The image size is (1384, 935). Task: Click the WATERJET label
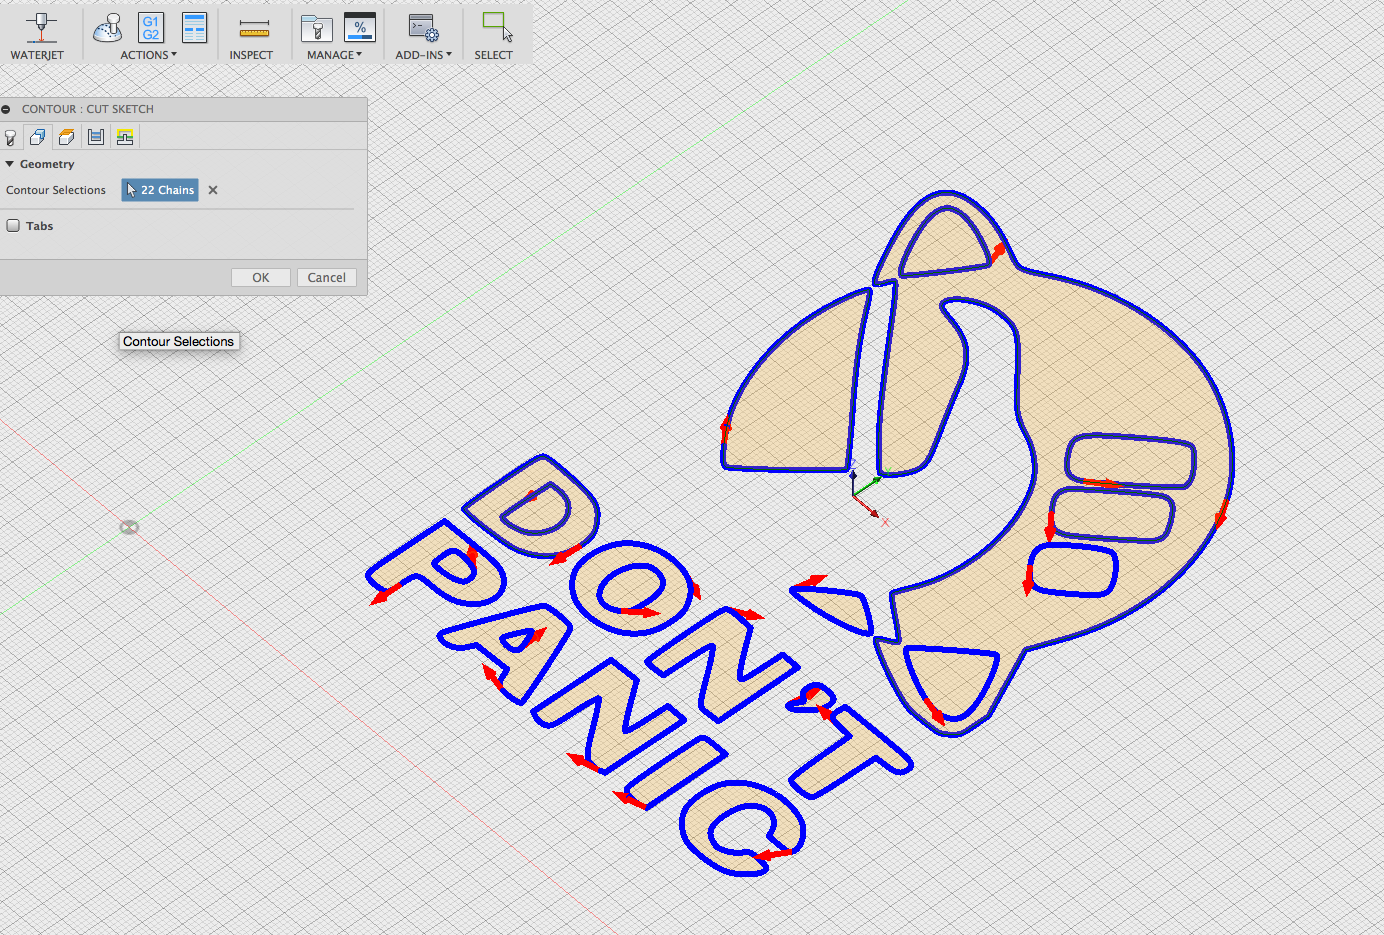[37, 55]
